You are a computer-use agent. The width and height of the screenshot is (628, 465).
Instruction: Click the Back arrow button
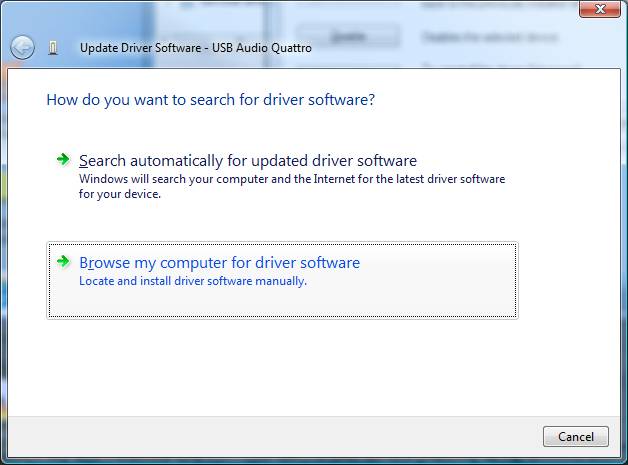[22, 47]
